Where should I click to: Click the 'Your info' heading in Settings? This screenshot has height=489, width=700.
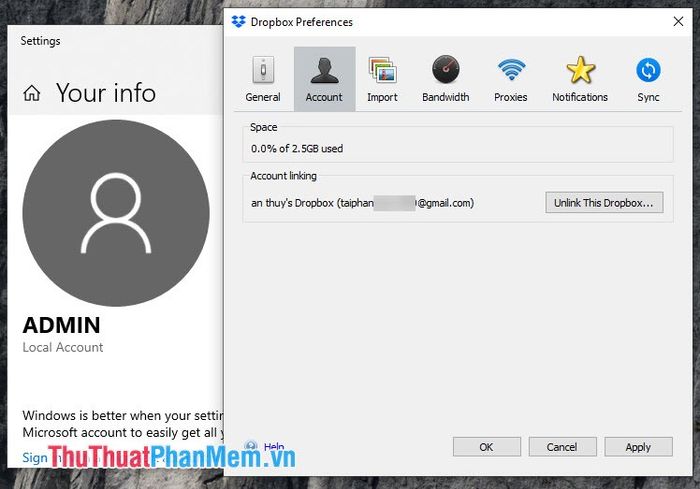click(x=106, y=93)
